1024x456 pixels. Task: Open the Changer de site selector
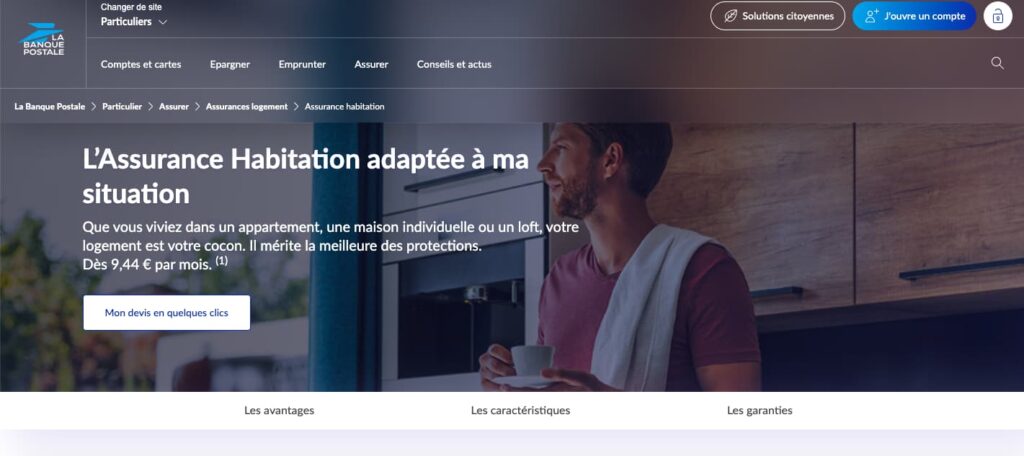(134, 15)
